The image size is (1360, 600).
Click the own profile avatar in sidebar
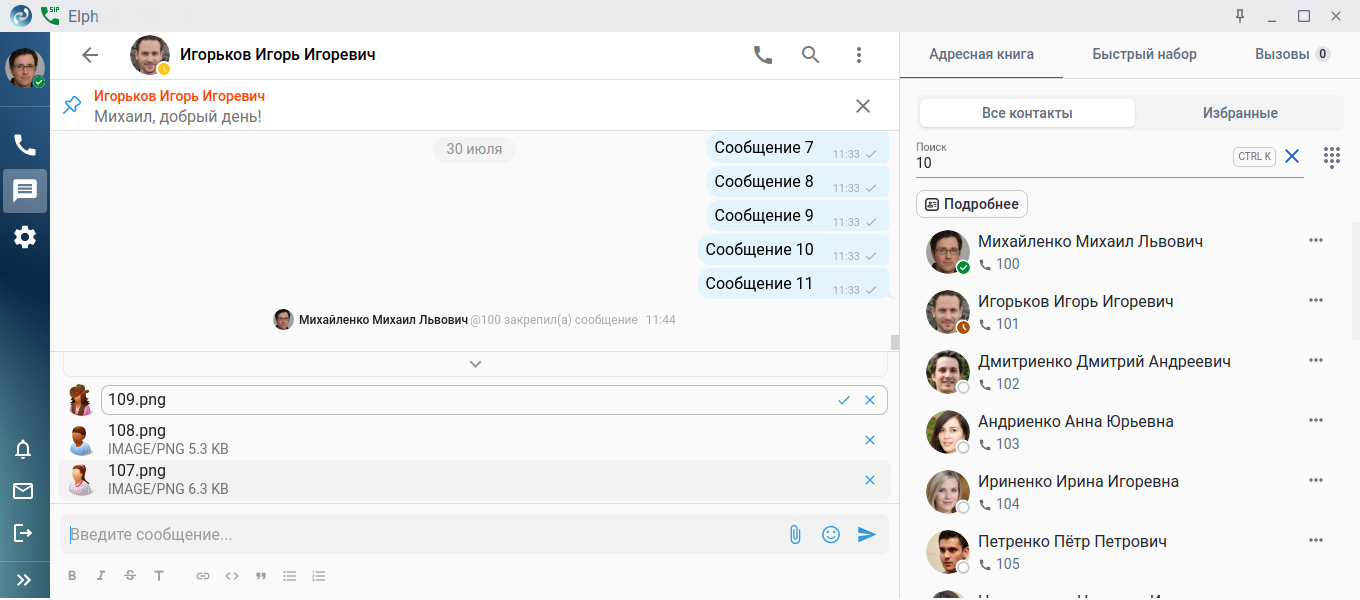click(x=25, y=68)
